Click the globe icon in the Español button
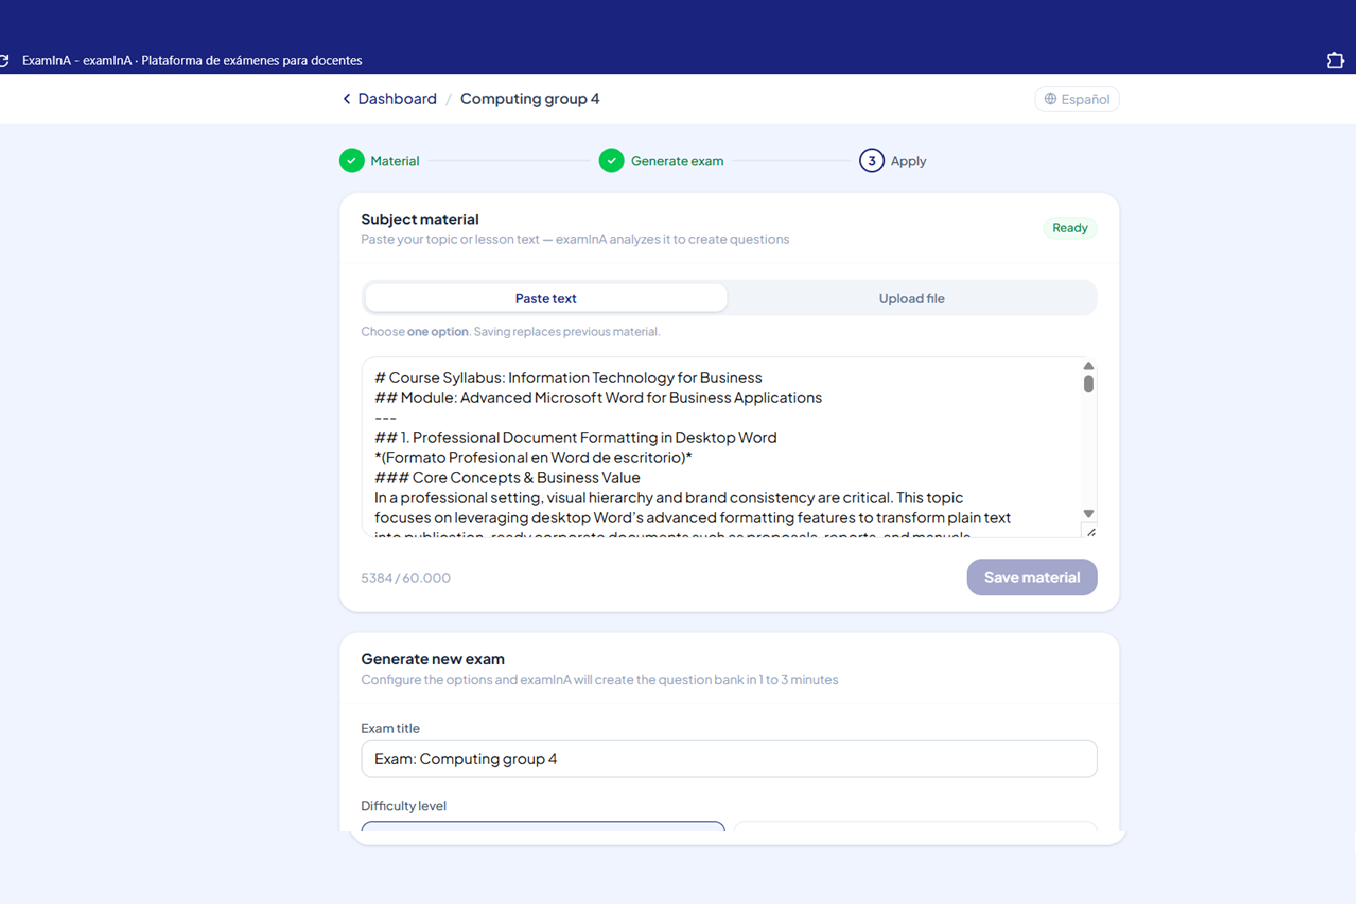The width and height of the screenshot is (1356, 904). point(1050,99)
